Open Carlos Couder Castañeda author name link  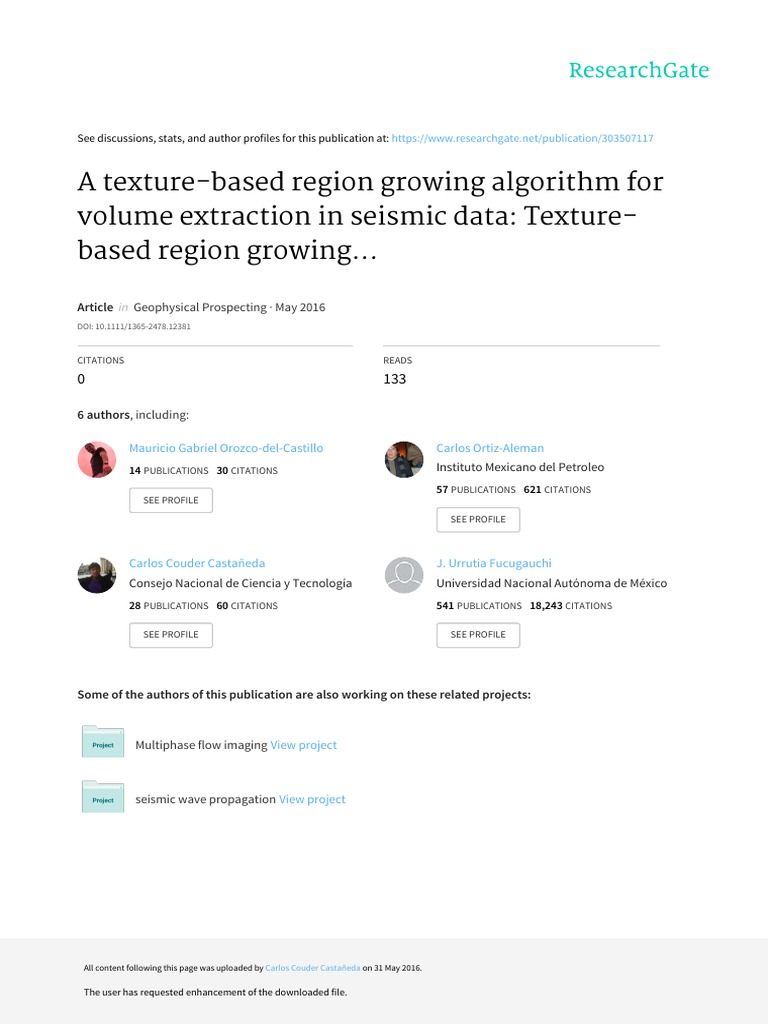[x=197, y=563]
